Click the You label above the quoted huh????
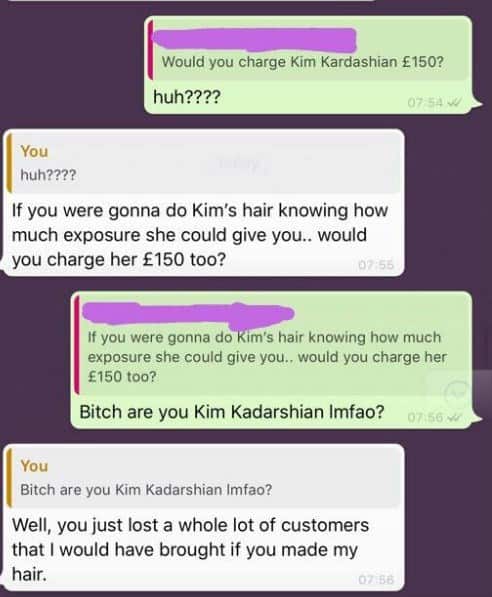 (x=34, y=151)
